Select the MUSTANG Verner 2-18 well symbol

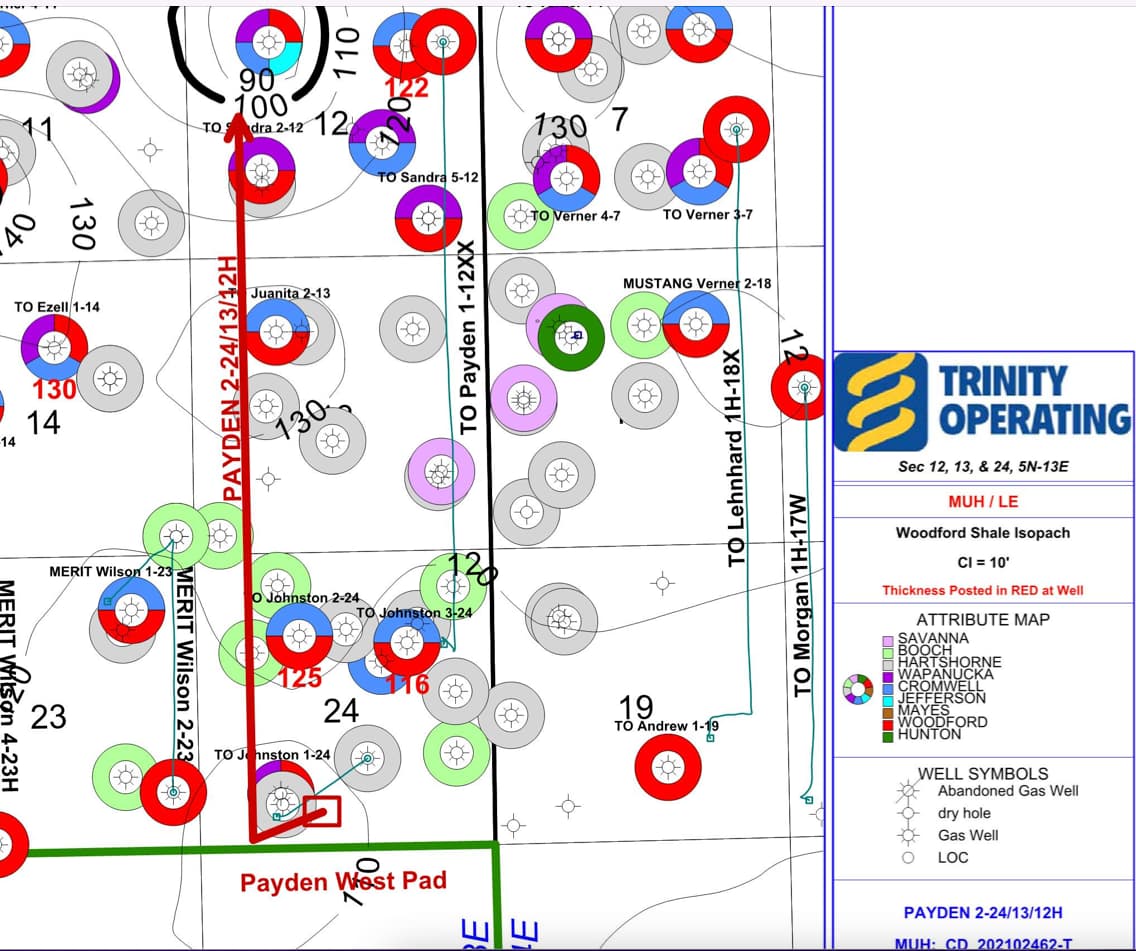coord(696,324)
